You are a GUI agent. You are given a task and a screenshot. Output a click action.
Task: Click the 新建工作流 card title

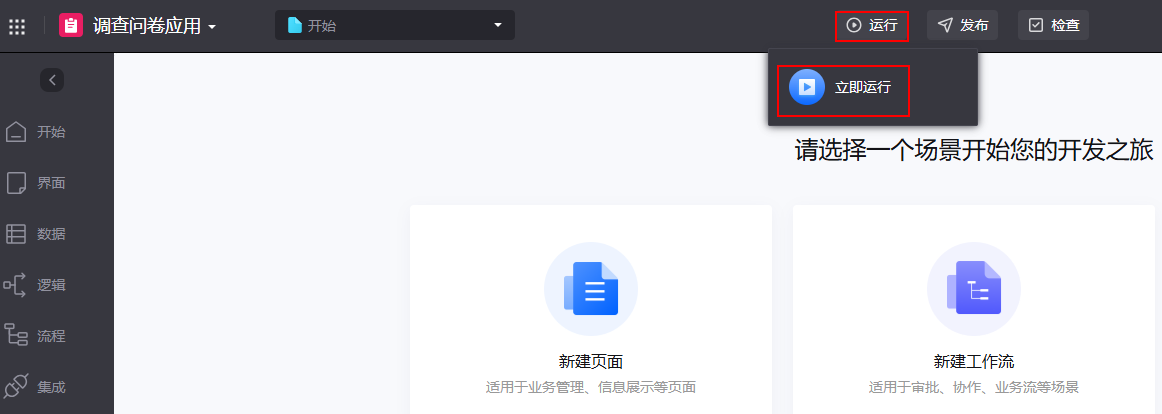pos(974,362)
